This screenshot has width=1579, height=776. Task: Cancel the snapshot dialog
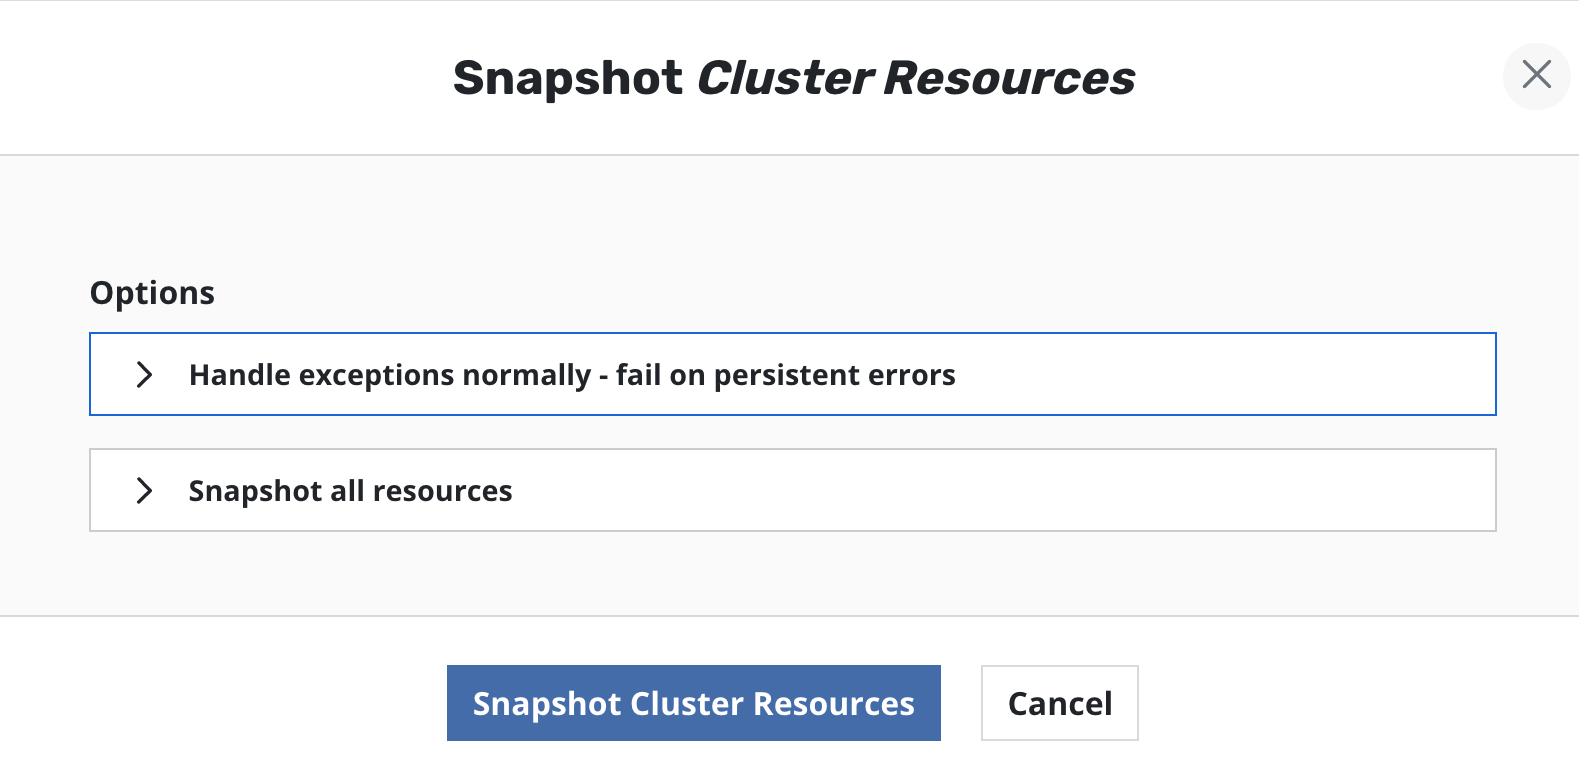click(1059, 703)
